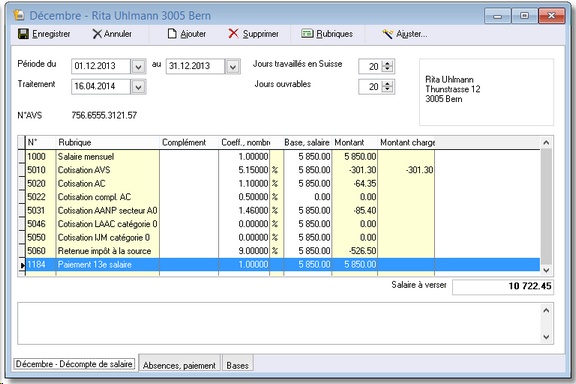Open the Période du start date dropdown
The width and height of the screenshot is (576, 384).
coord(138,67)
